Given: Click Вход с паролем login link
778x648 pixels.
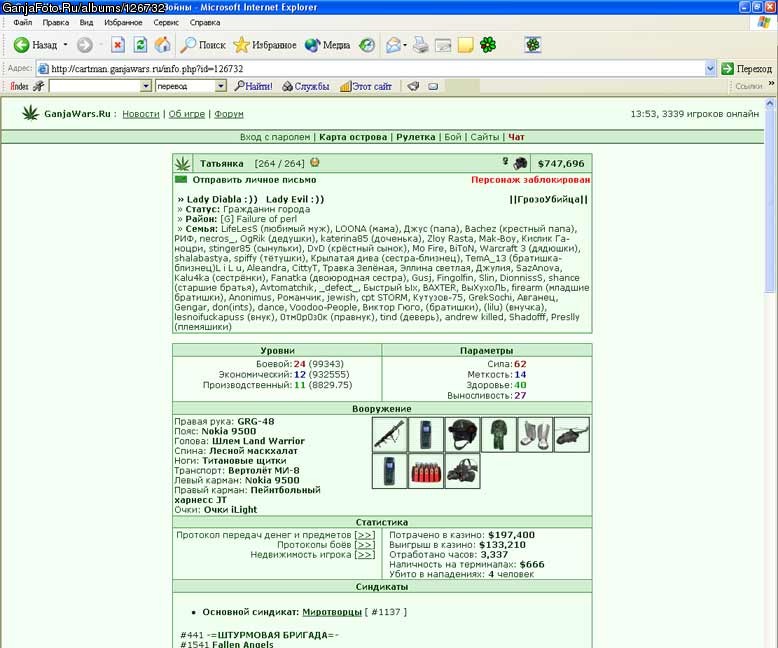Looking at the screenshot, I should click(x=275, y=137).
